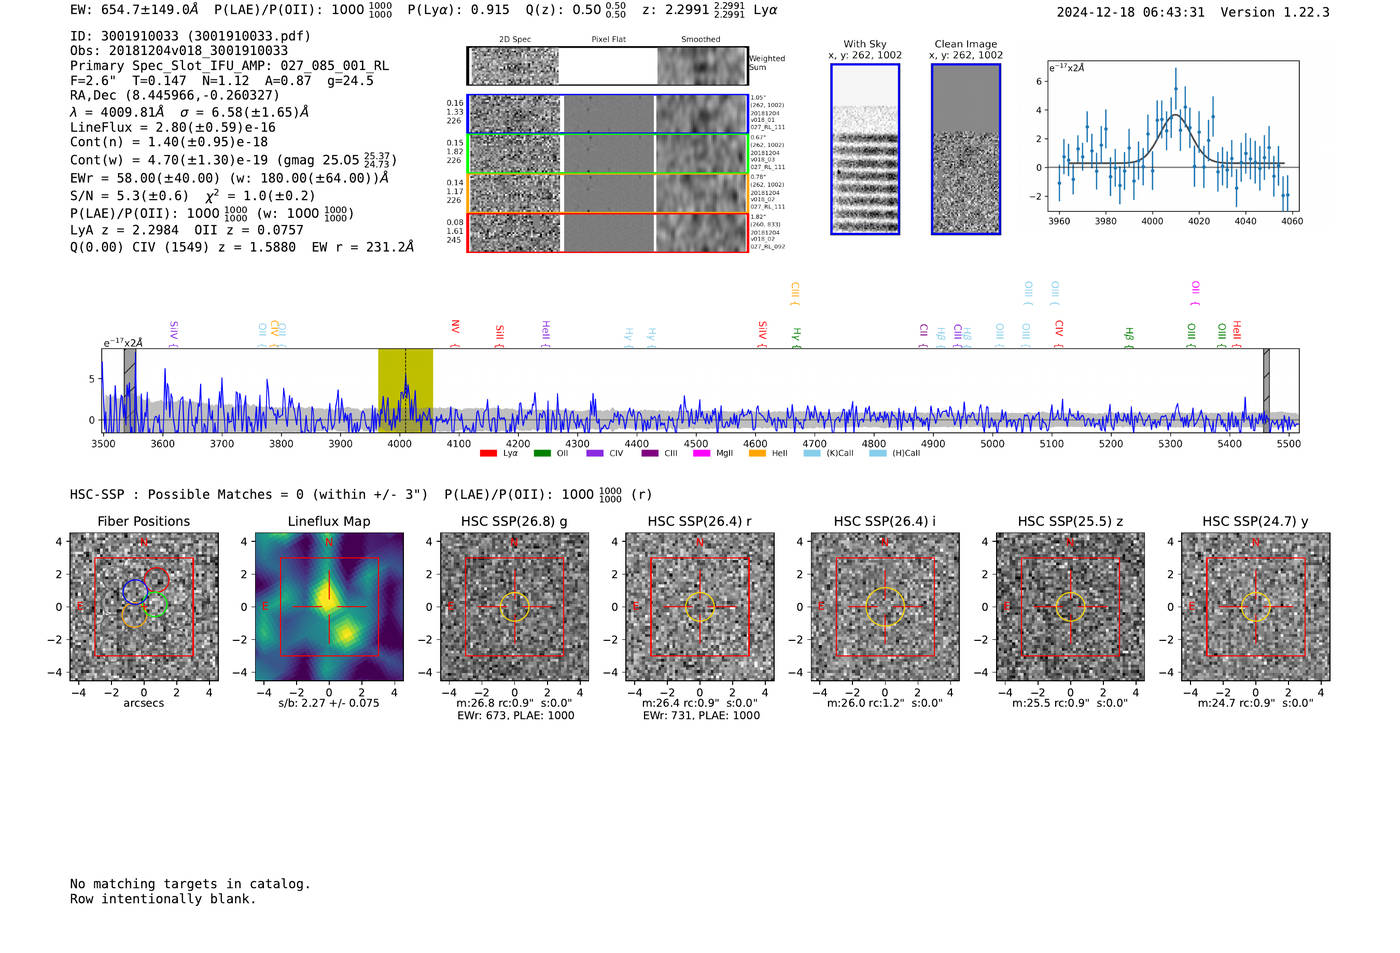1400x953 pixels.
Task: Click the CIII legend swatch
Action: [x=650, y=453]
